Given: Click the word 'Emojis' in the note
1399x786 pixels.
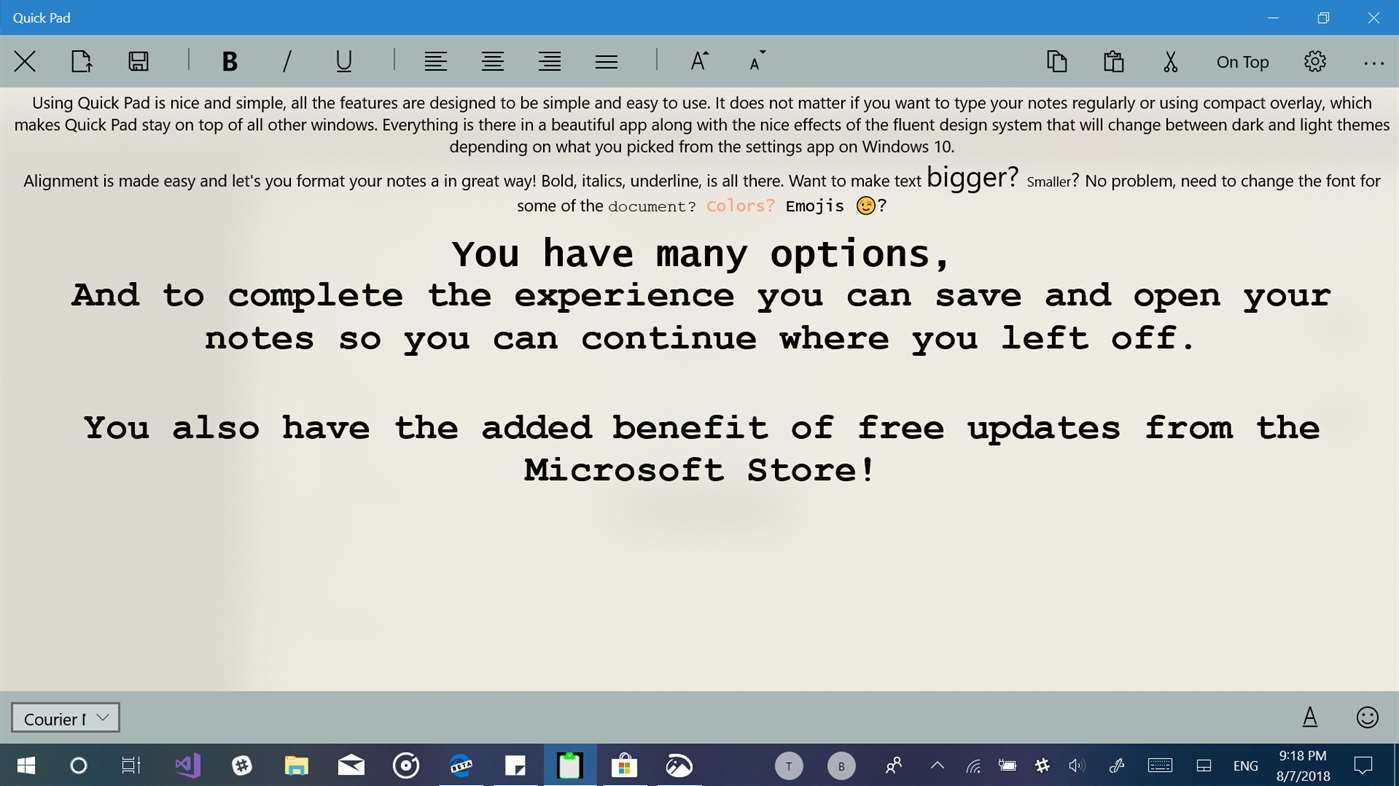Looking at the screenshot, I should tap(814, 206).
